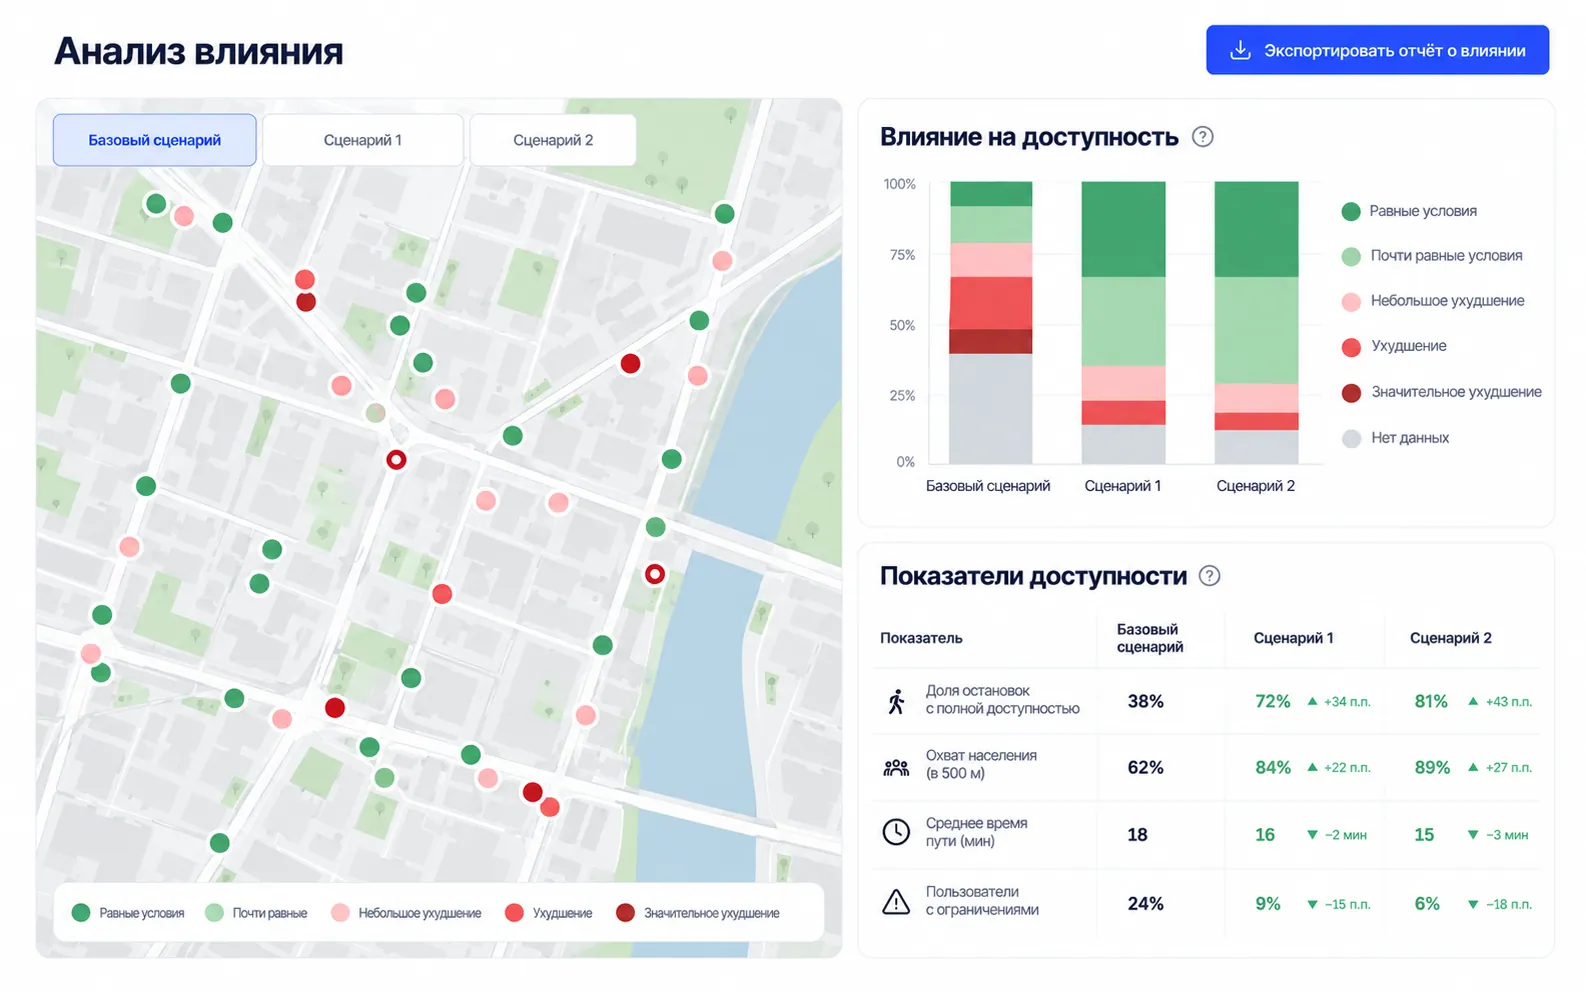
Task: Click the Ухудшение label in map legend
Action: coord(562,913)
